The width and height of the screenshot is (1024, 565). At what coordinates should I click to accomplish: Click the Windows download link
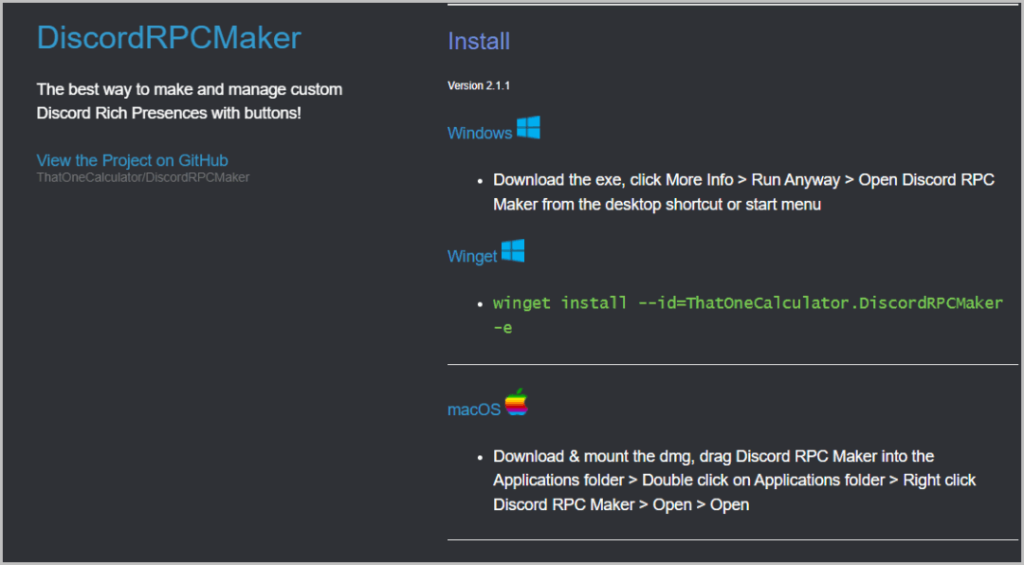pyautogui.click(x=479, y=133)
